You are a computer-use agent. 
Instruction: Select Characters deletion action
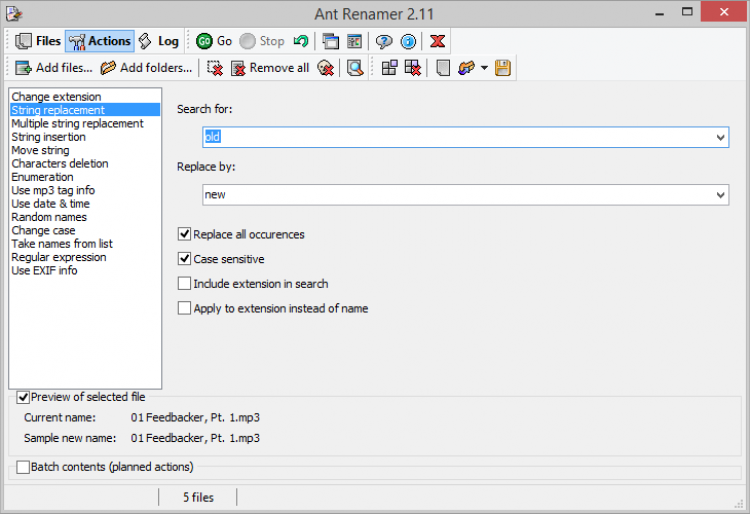pos(85,164)
